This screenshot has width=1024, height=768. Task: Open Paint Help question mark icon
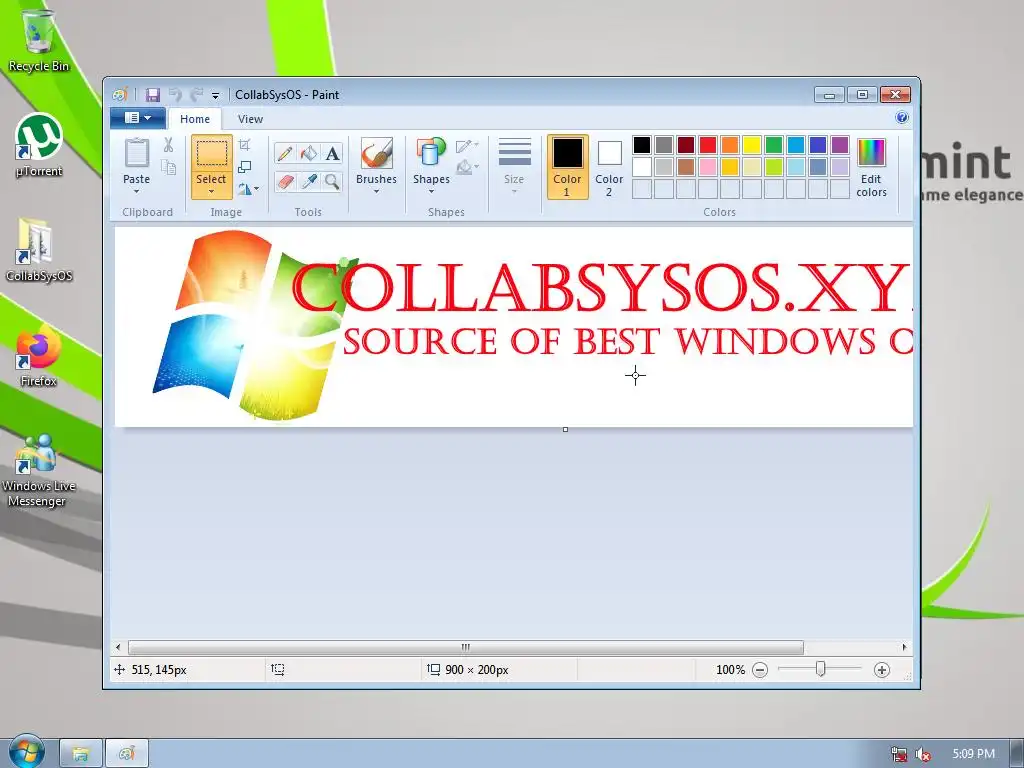(x=902, y=118)
